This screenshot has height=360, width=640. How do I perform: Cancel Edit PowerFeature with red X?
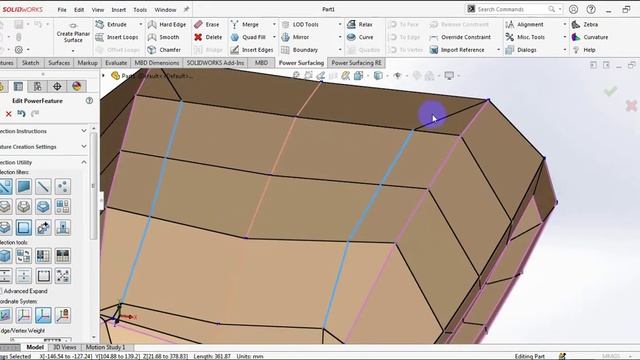pos(8,114)
